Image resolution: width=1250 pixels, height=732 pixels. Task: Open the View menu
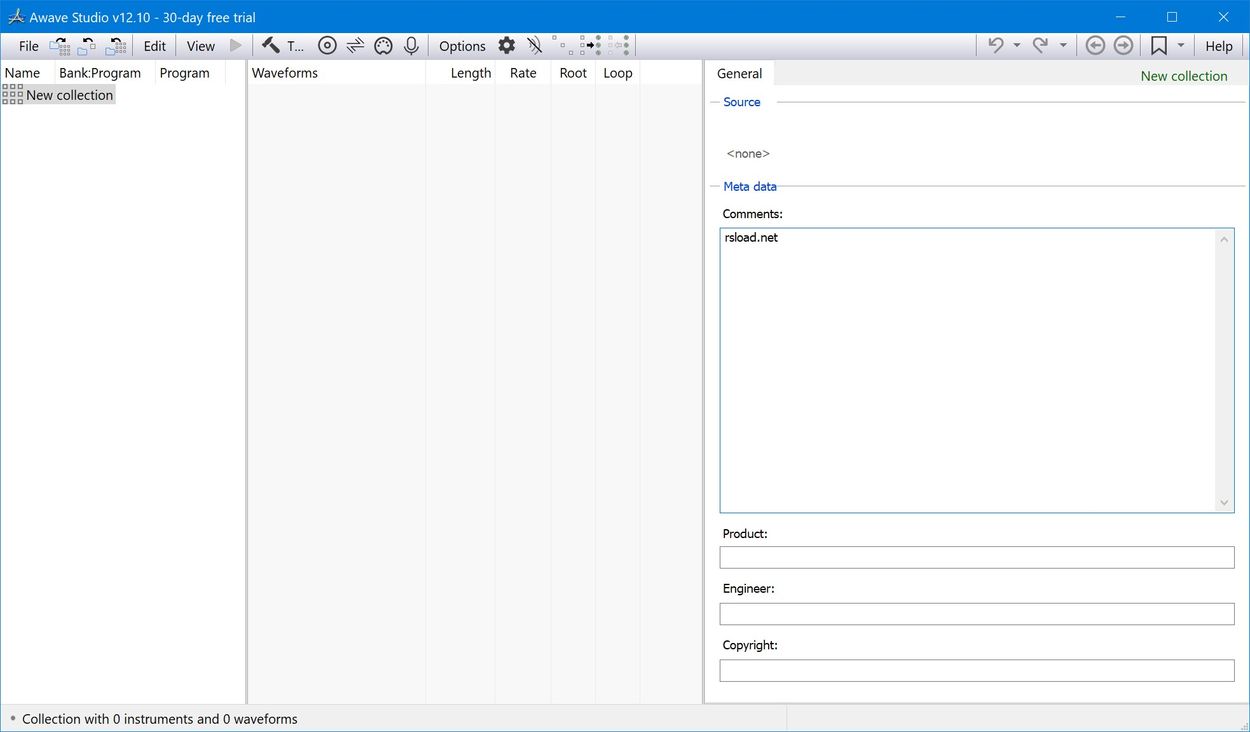tap(201, 46)
